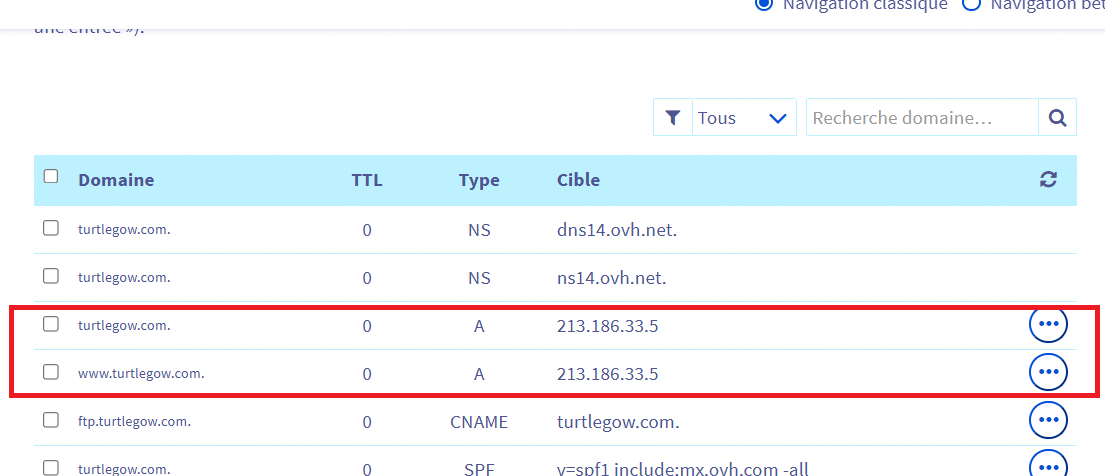
Task: Click the dropdown chevron next to Tous
Action: [778, 118]
